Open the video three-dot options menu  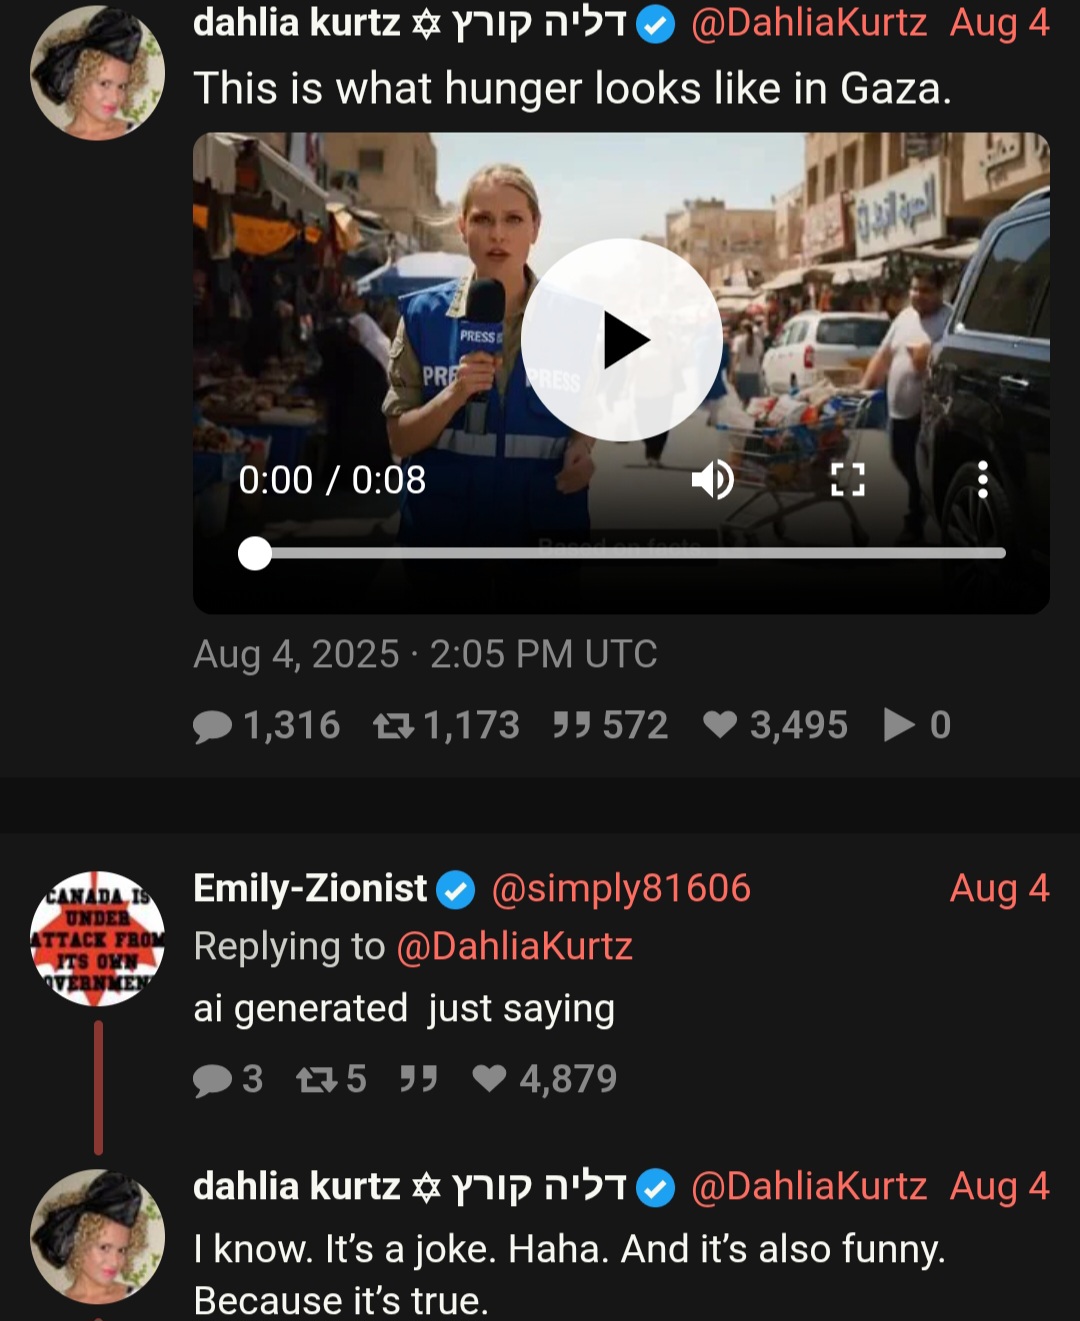(982, 480)
